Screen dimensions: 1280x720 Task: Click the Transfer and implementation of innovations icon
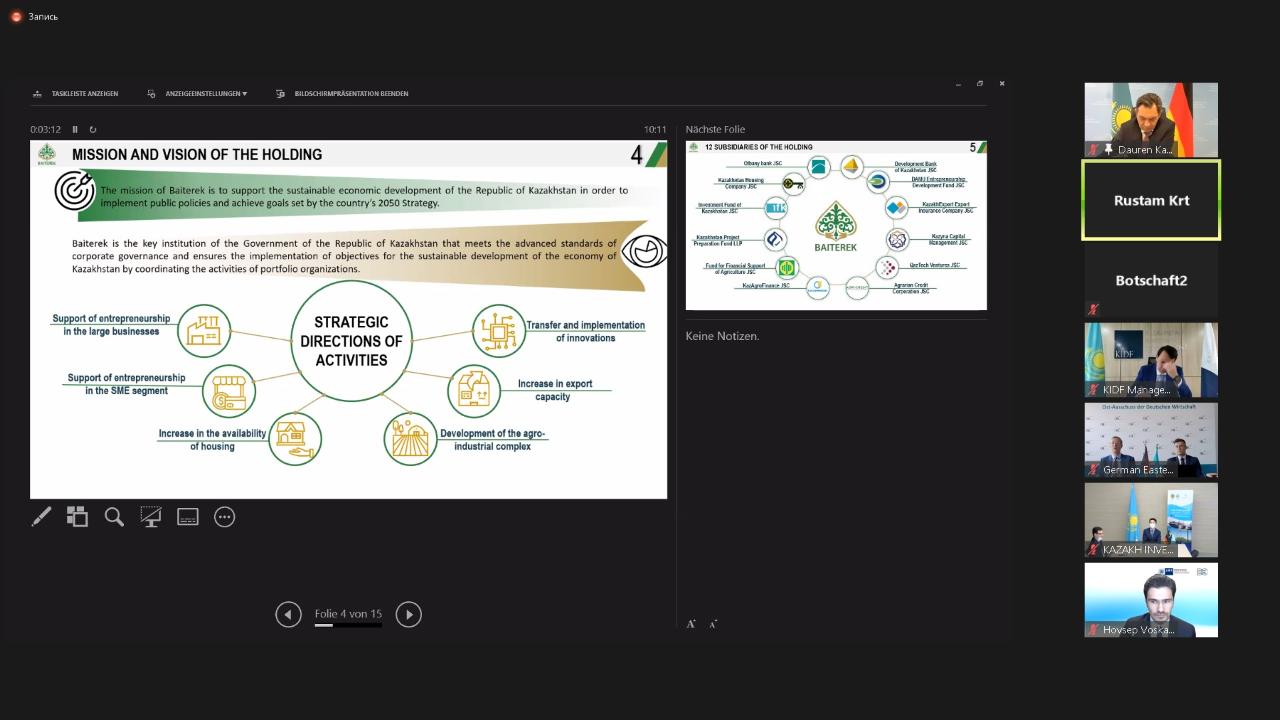pos(498,331)
